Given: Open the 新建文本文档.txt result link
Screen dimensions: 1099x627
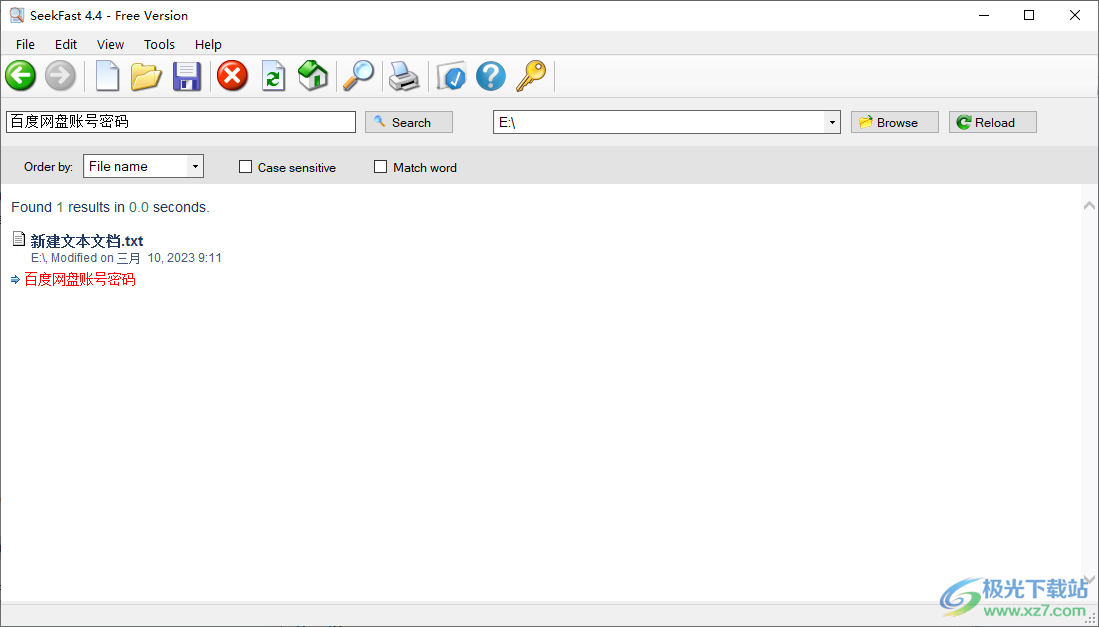Looking at the screenshot, I should (x=87, y=241).
